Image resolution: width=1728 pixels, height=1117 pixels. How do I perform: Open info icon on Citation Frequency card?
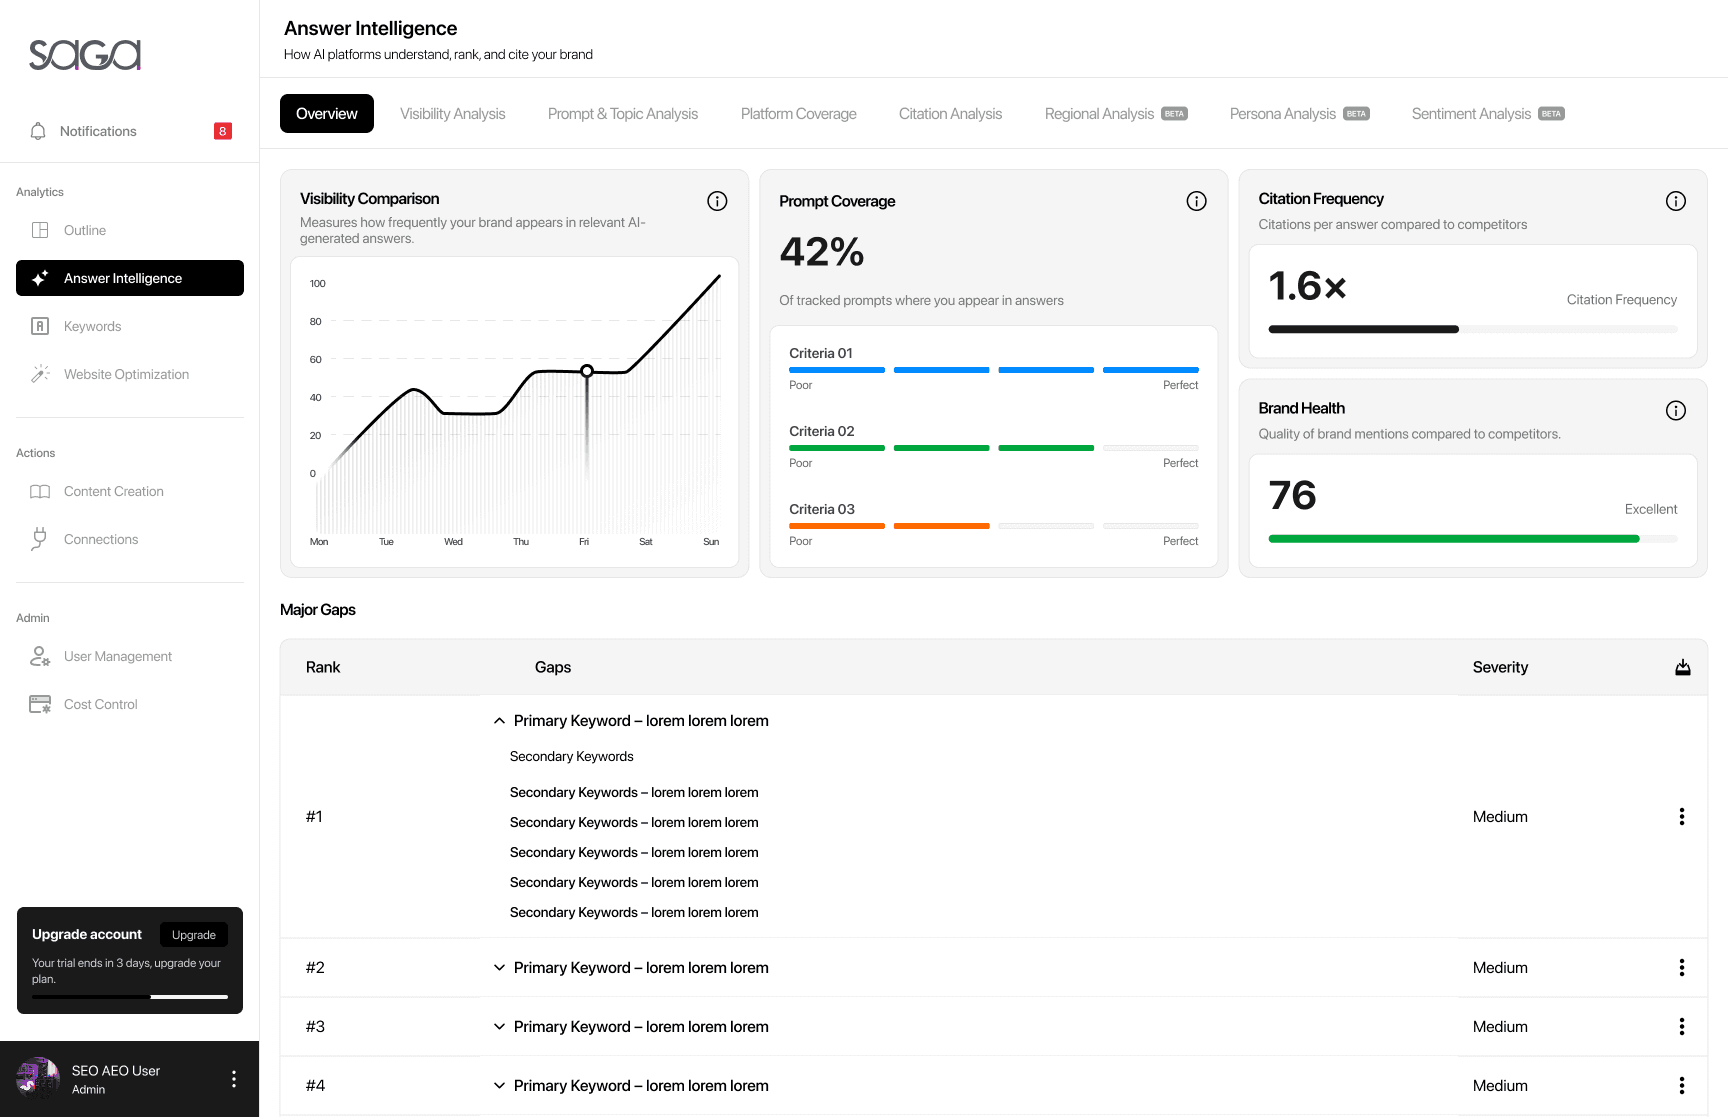(1676, 201)
